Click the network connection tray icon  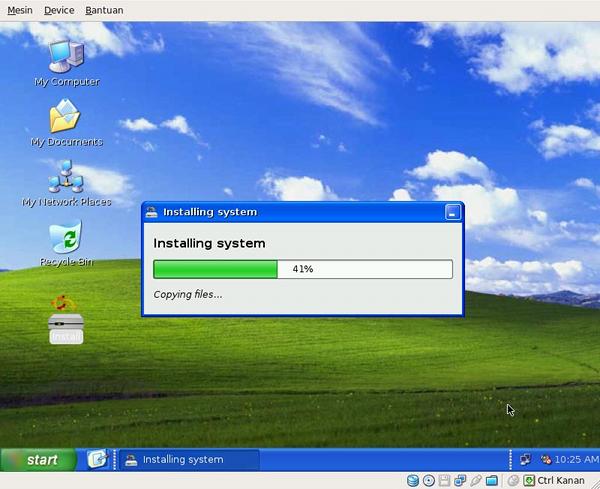point(525,459)
